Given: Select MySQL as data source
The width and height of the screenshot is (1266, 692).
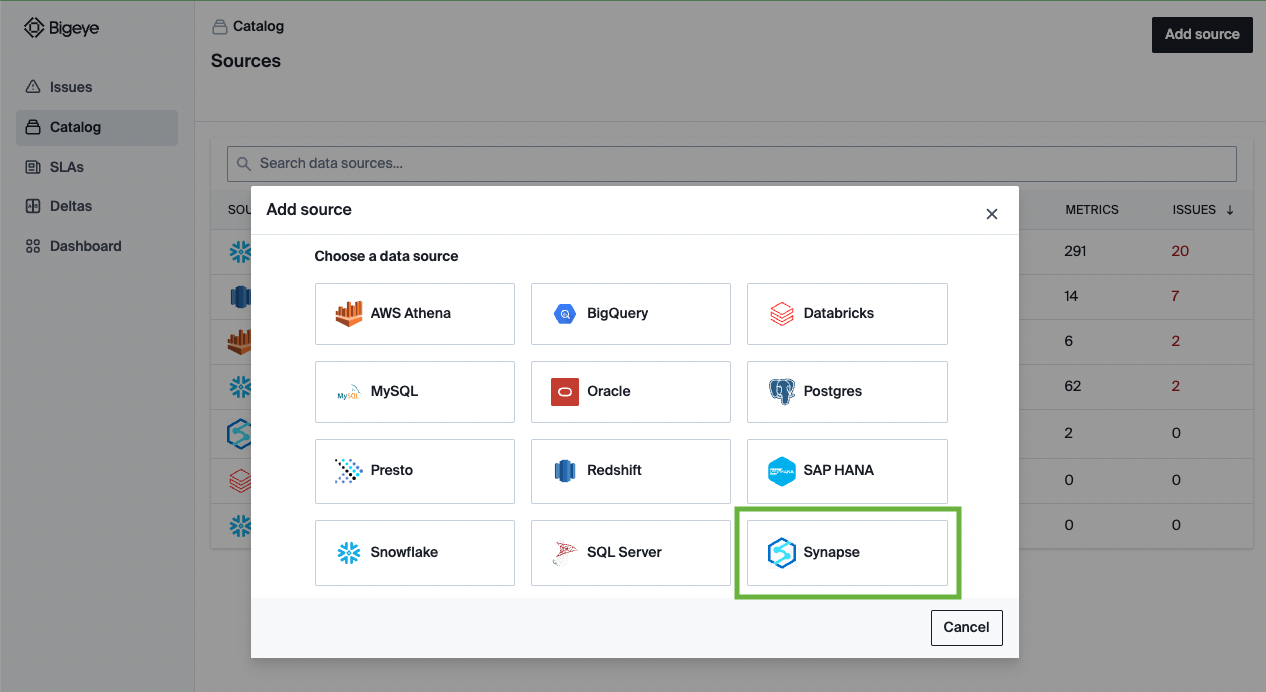Looking at the screenshot, I should 415,391.
